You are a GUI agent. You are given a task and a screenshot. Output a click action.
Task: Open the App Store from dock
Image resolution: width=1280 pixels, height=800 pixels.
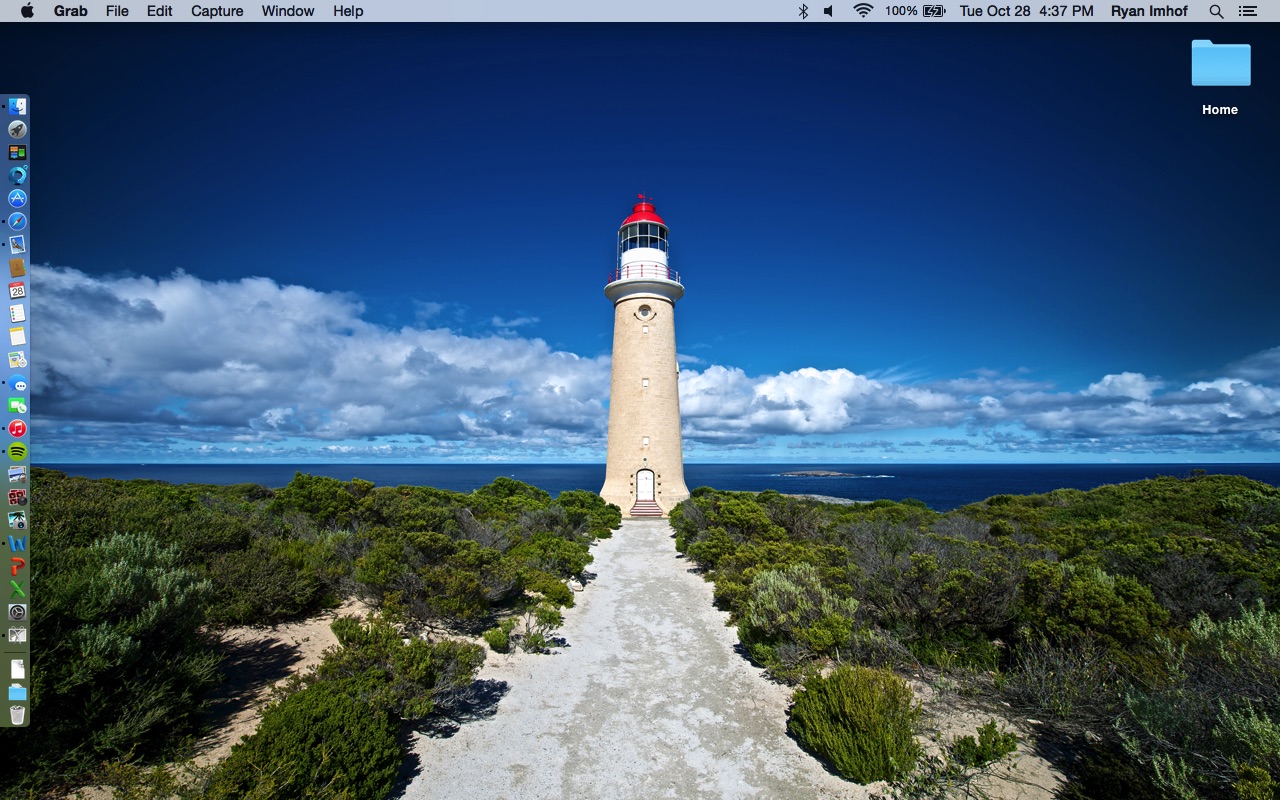point(17,198)
